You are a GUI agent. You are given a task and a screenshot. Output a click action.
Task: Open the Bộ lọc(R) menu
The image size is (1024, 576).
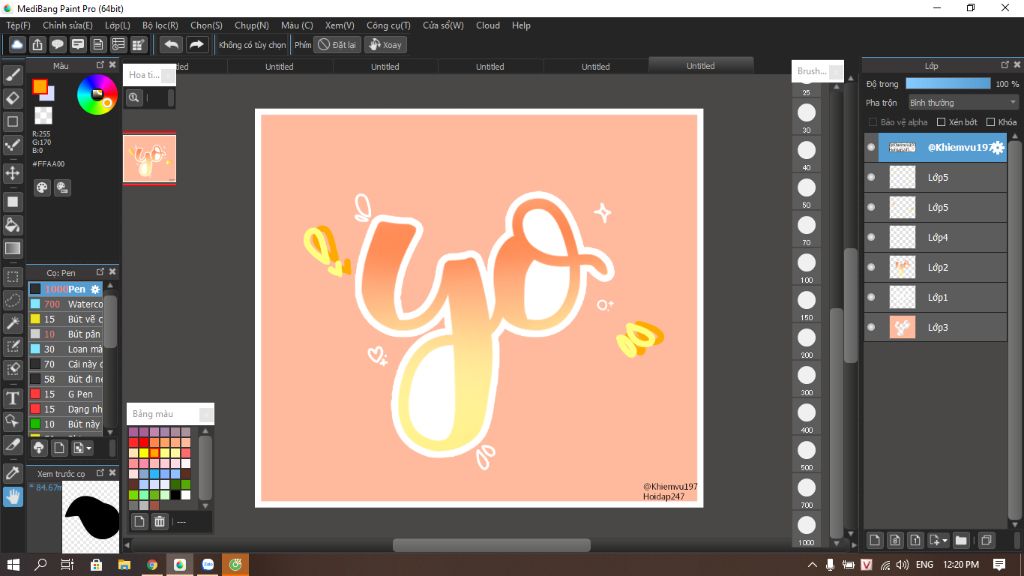tap(160, 25)
